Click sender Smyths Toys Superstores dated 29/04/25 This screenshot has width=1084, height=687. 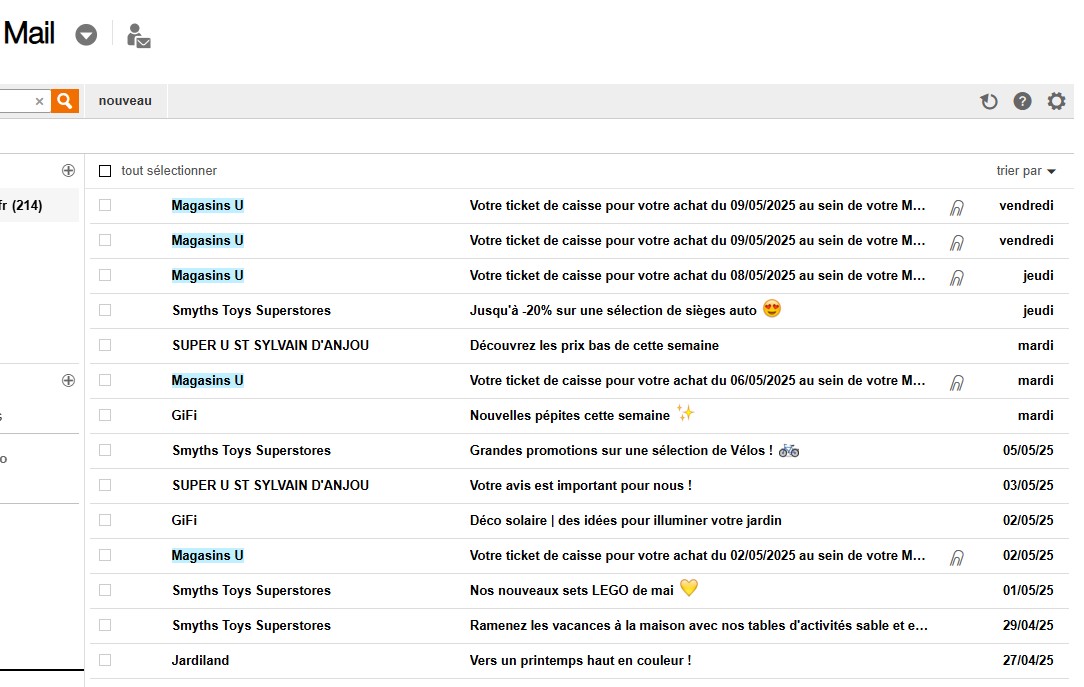[x=252, y=625]
